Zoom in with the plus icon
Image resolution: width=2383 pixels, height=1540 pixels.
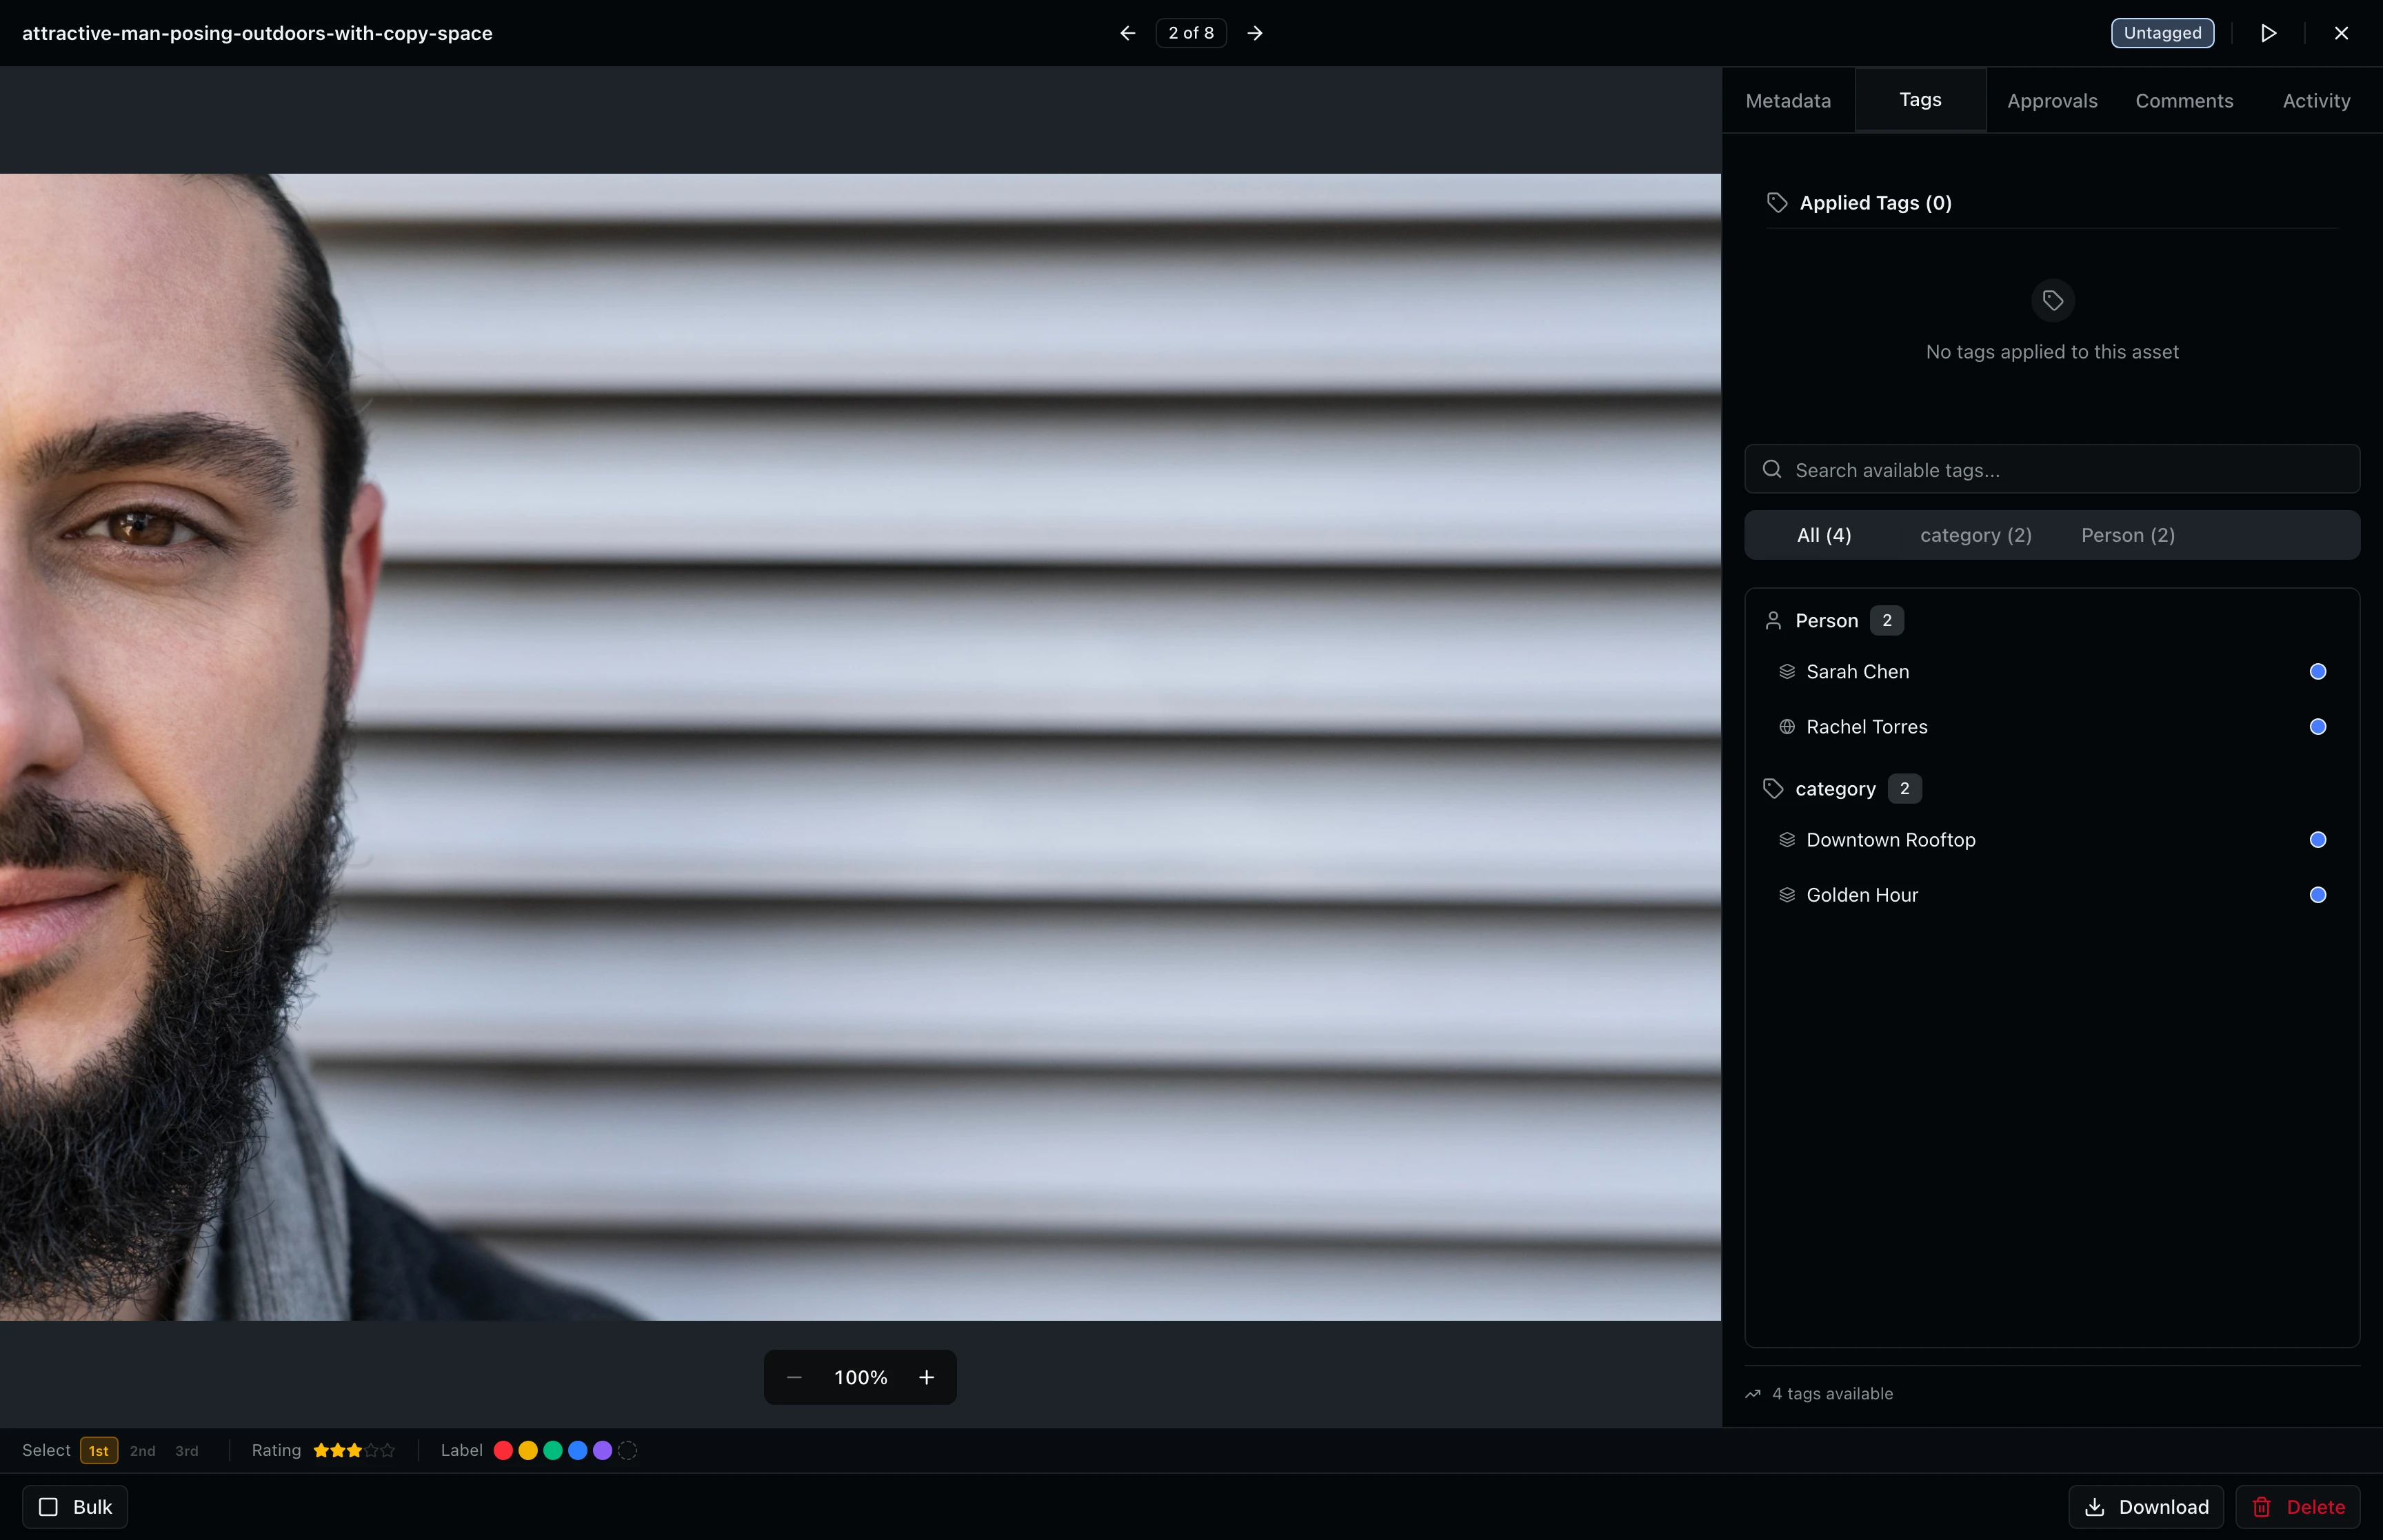click(x=927, y=1377)
